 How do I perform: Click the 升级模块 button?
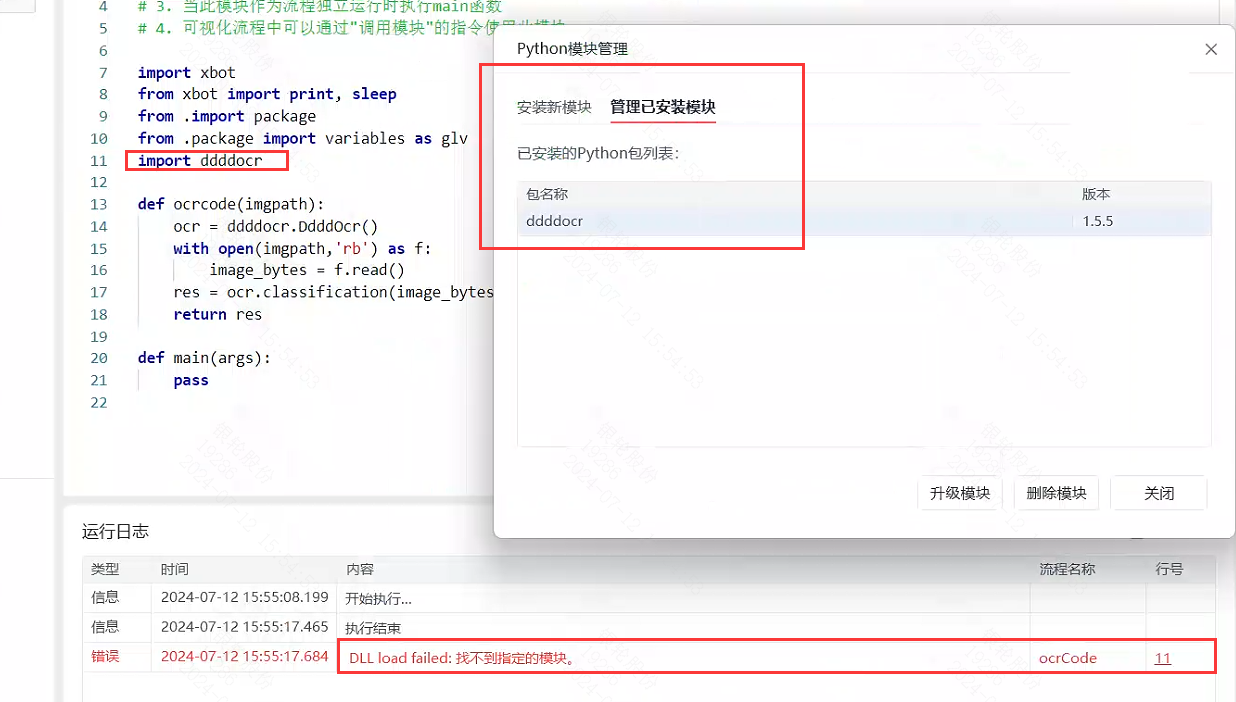point(959,493)
